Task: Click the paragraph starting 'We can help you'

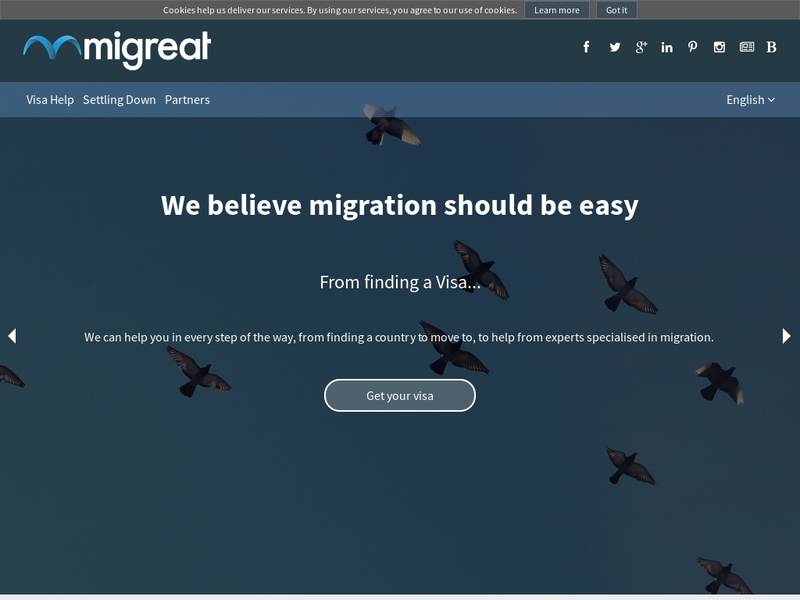Action: (x=399, y=337)
